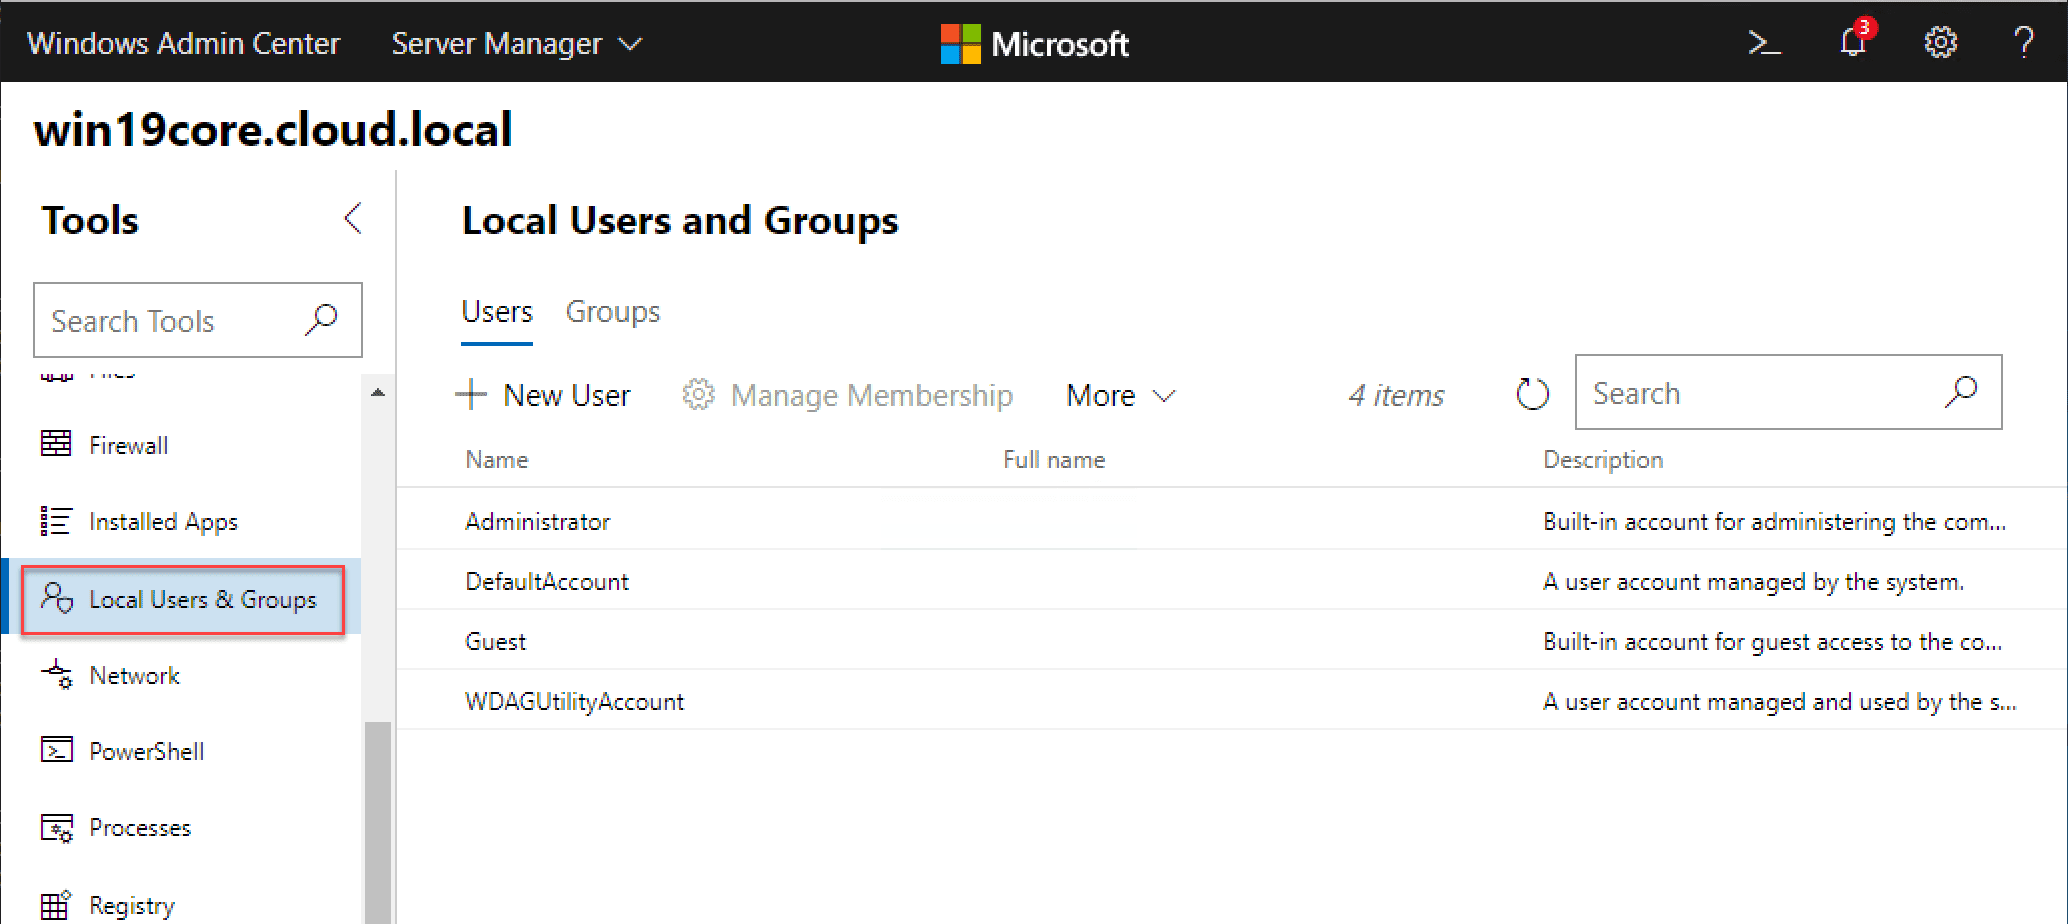The image size is (2068, 924).
Task: Open Firewall tool in sidebar
Action: click(x=128, y=445)
